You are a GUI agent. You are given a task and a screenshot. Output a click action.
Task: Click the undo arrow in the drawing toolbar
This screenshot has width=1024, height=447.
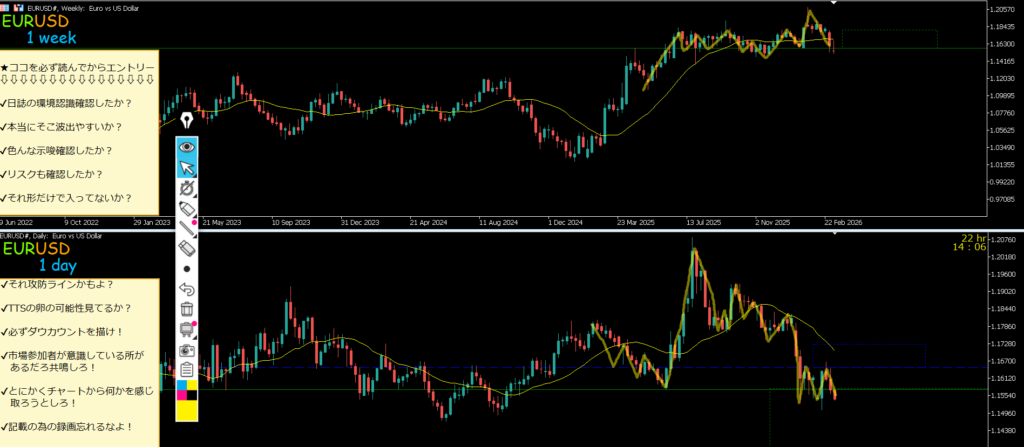(x=187, y=290)
